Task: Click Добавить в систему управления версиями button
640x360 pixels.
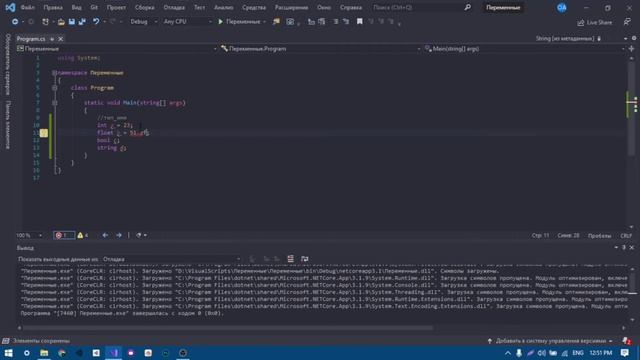Action: click(x=551, y=341)
